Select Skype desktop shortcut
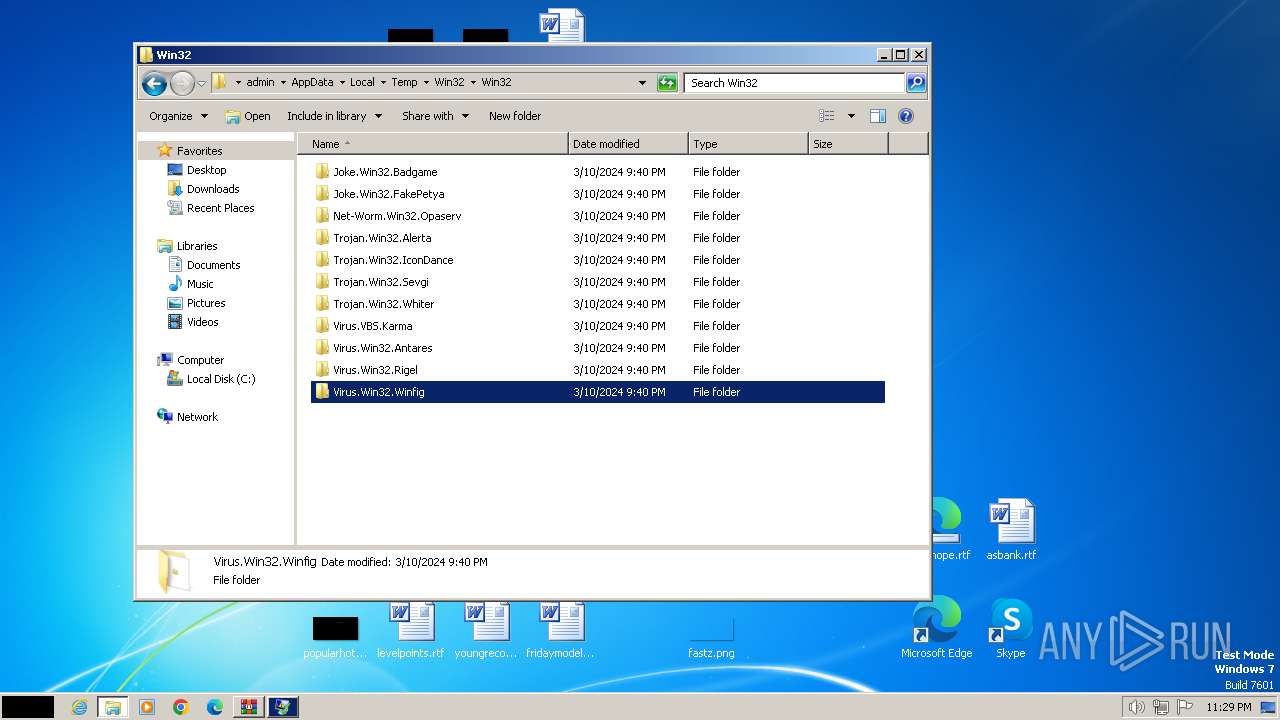Screen dimensions: 1280x720 tap(1011, 629)
